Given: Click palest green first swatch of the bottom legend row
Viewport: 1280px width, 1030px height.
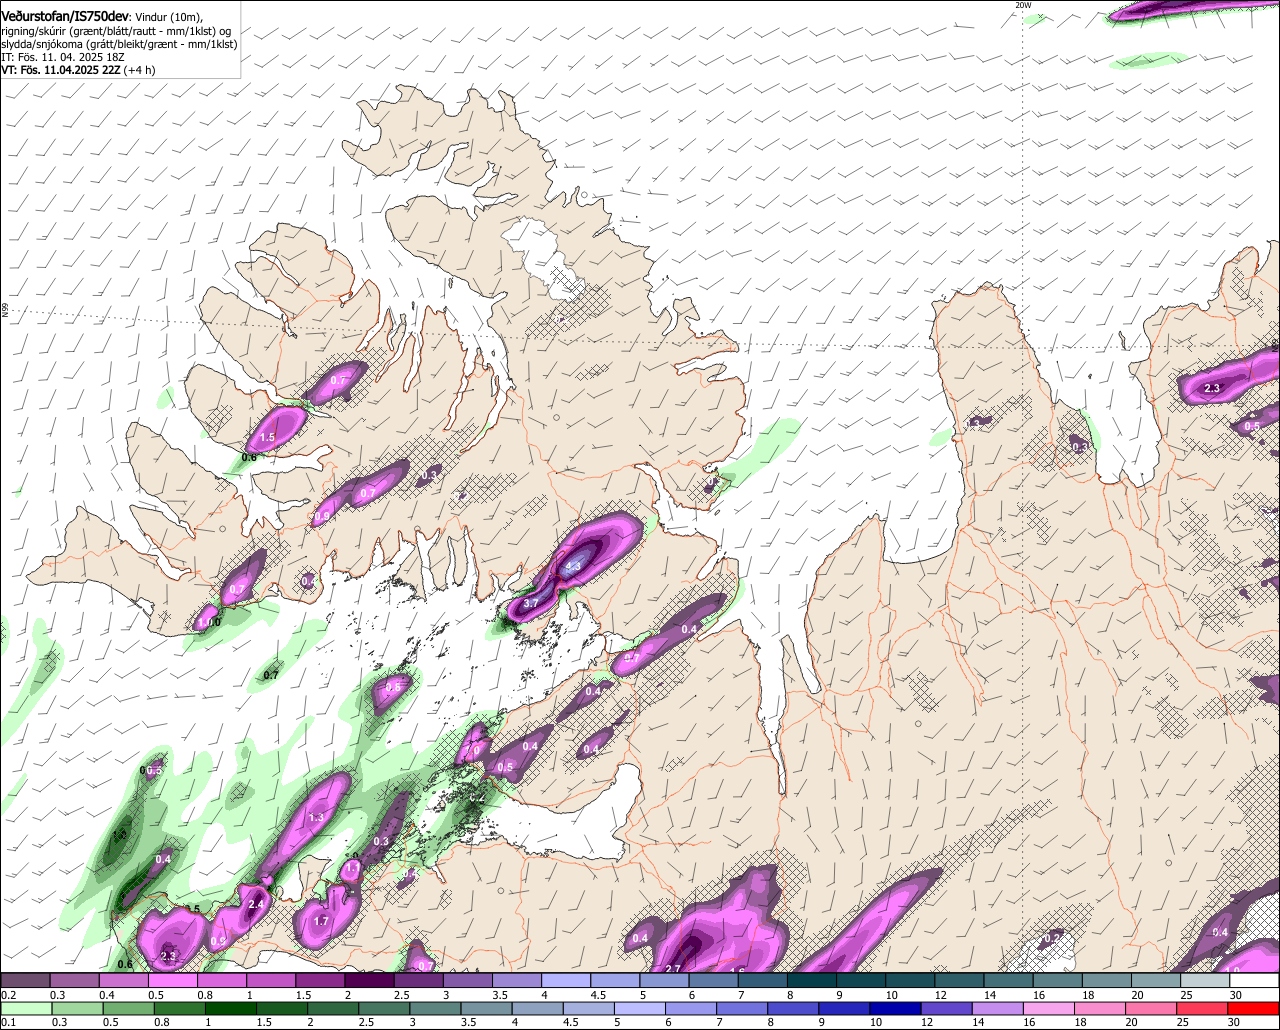Looking at the screenshot, I should [25, 1009].
